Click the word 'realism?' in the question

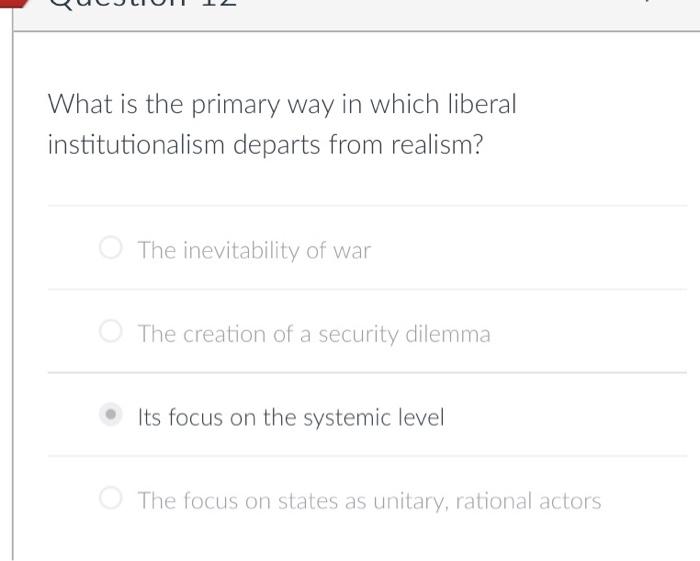pyautogui.click(x=437, y=145)
